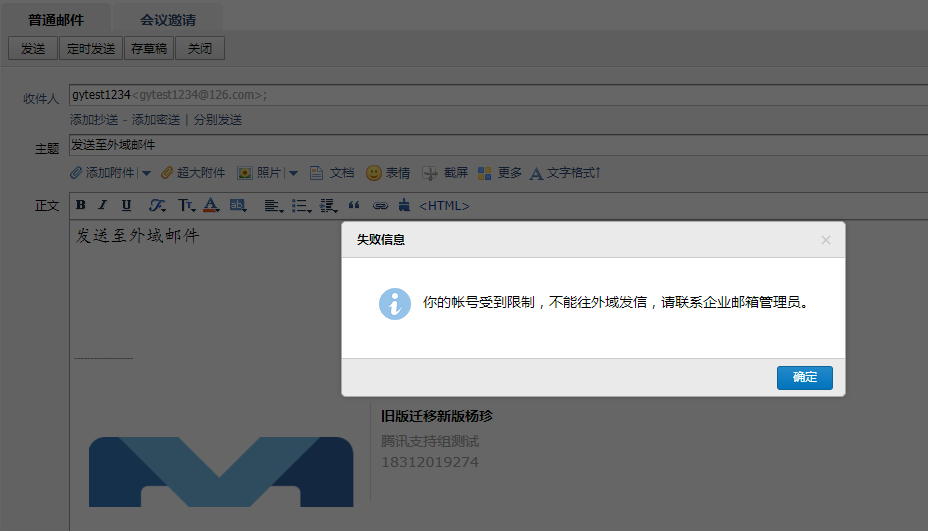The width and height of the screenshot is (928, 531).
Task: Toggle bold text formatting
Action: coord(81,206)
